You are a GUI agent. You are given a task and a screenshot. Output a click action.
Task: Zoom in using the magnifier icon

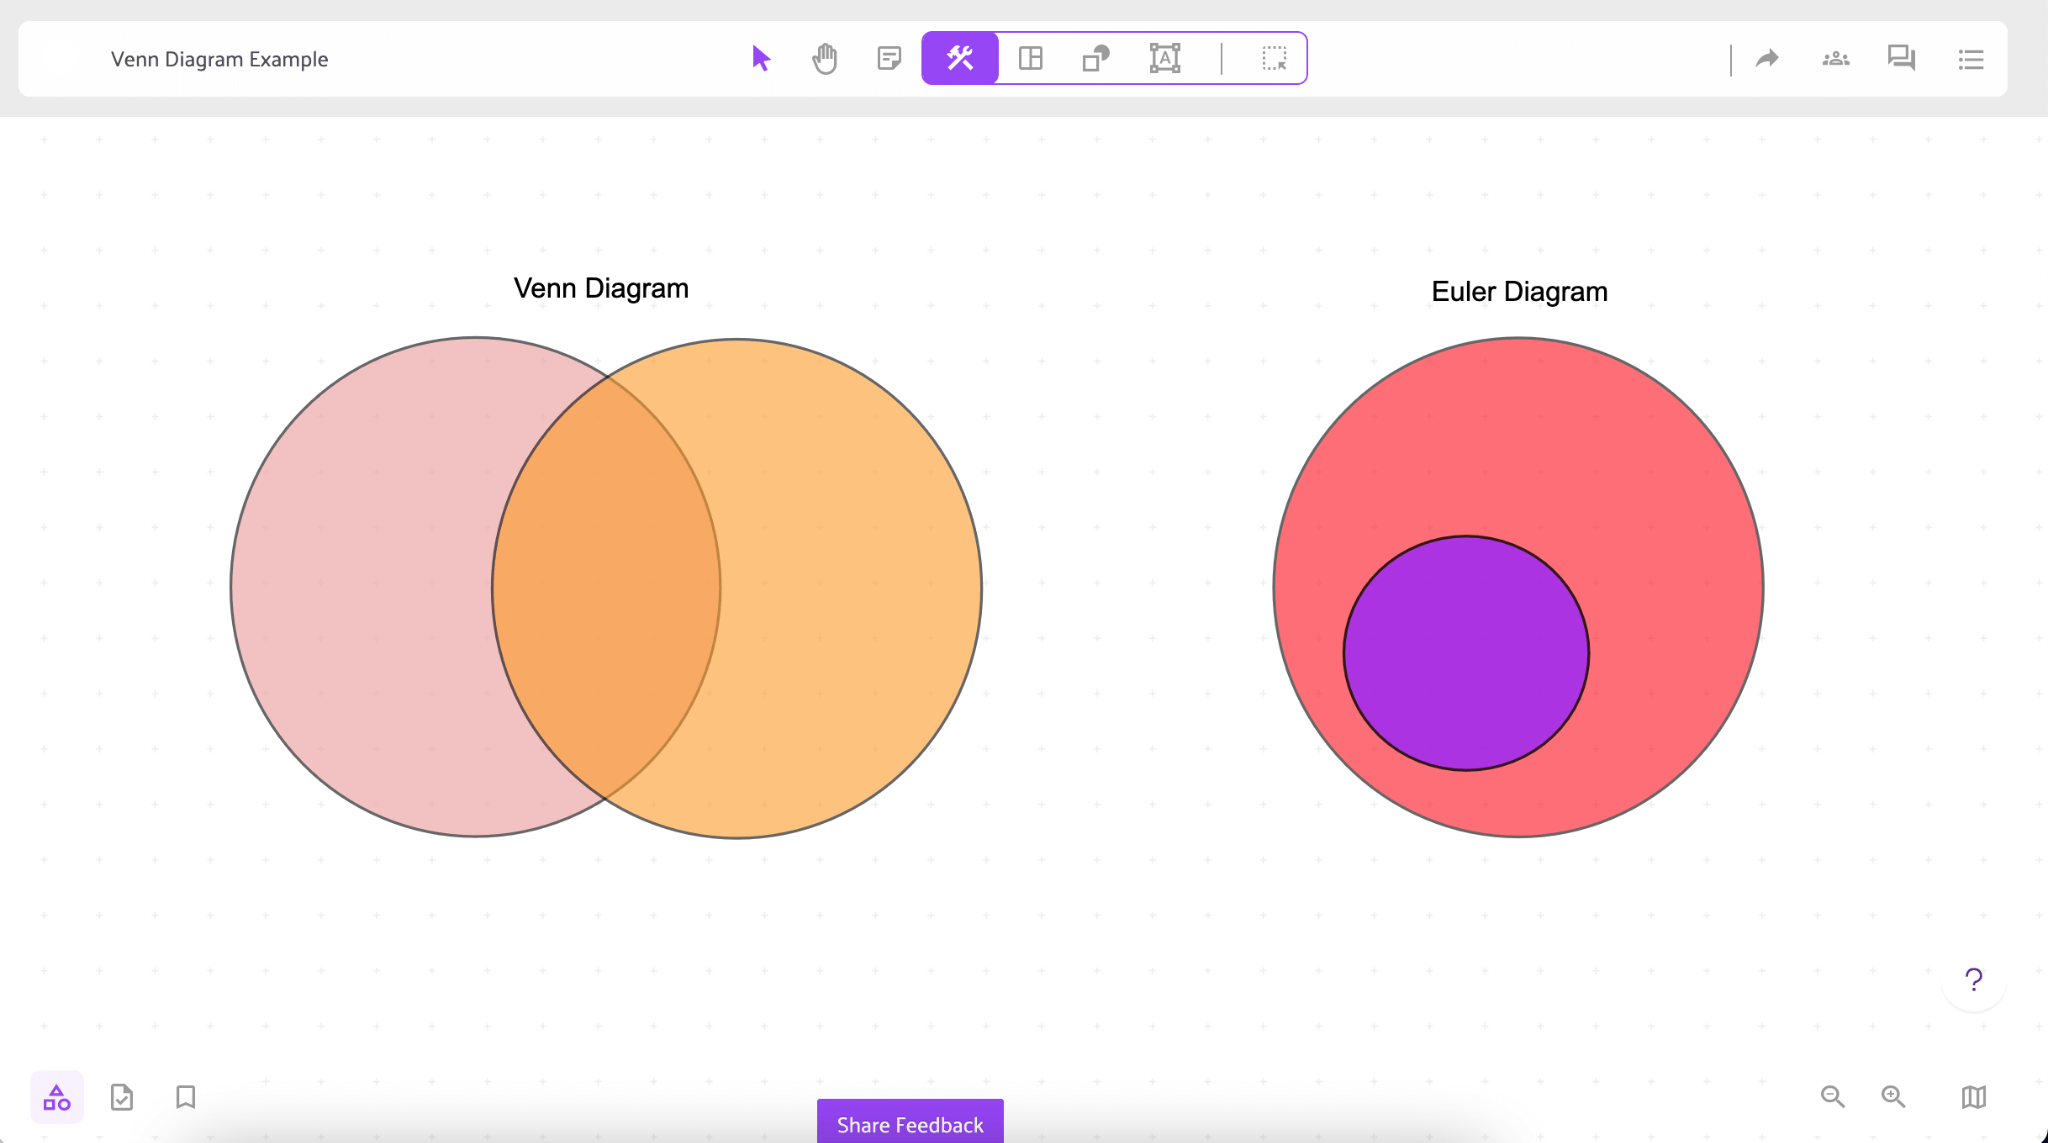tap(1893, 1097)
